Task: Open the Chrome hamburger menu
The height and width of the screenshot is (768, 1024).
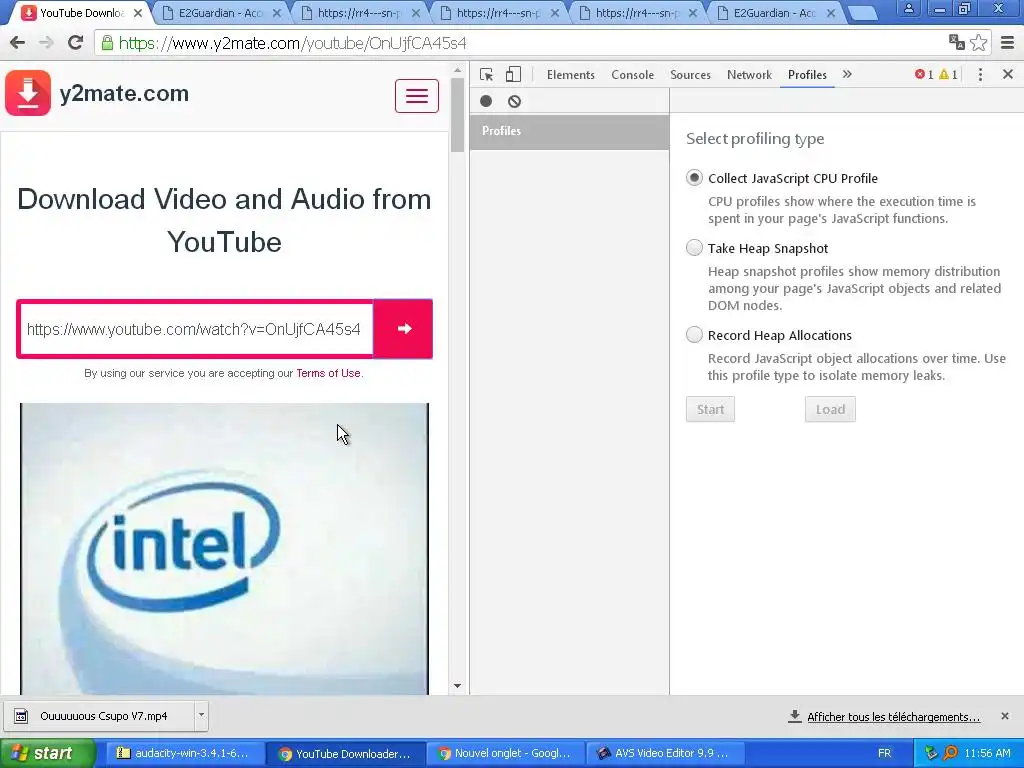Action: (x=1008, y=43)
